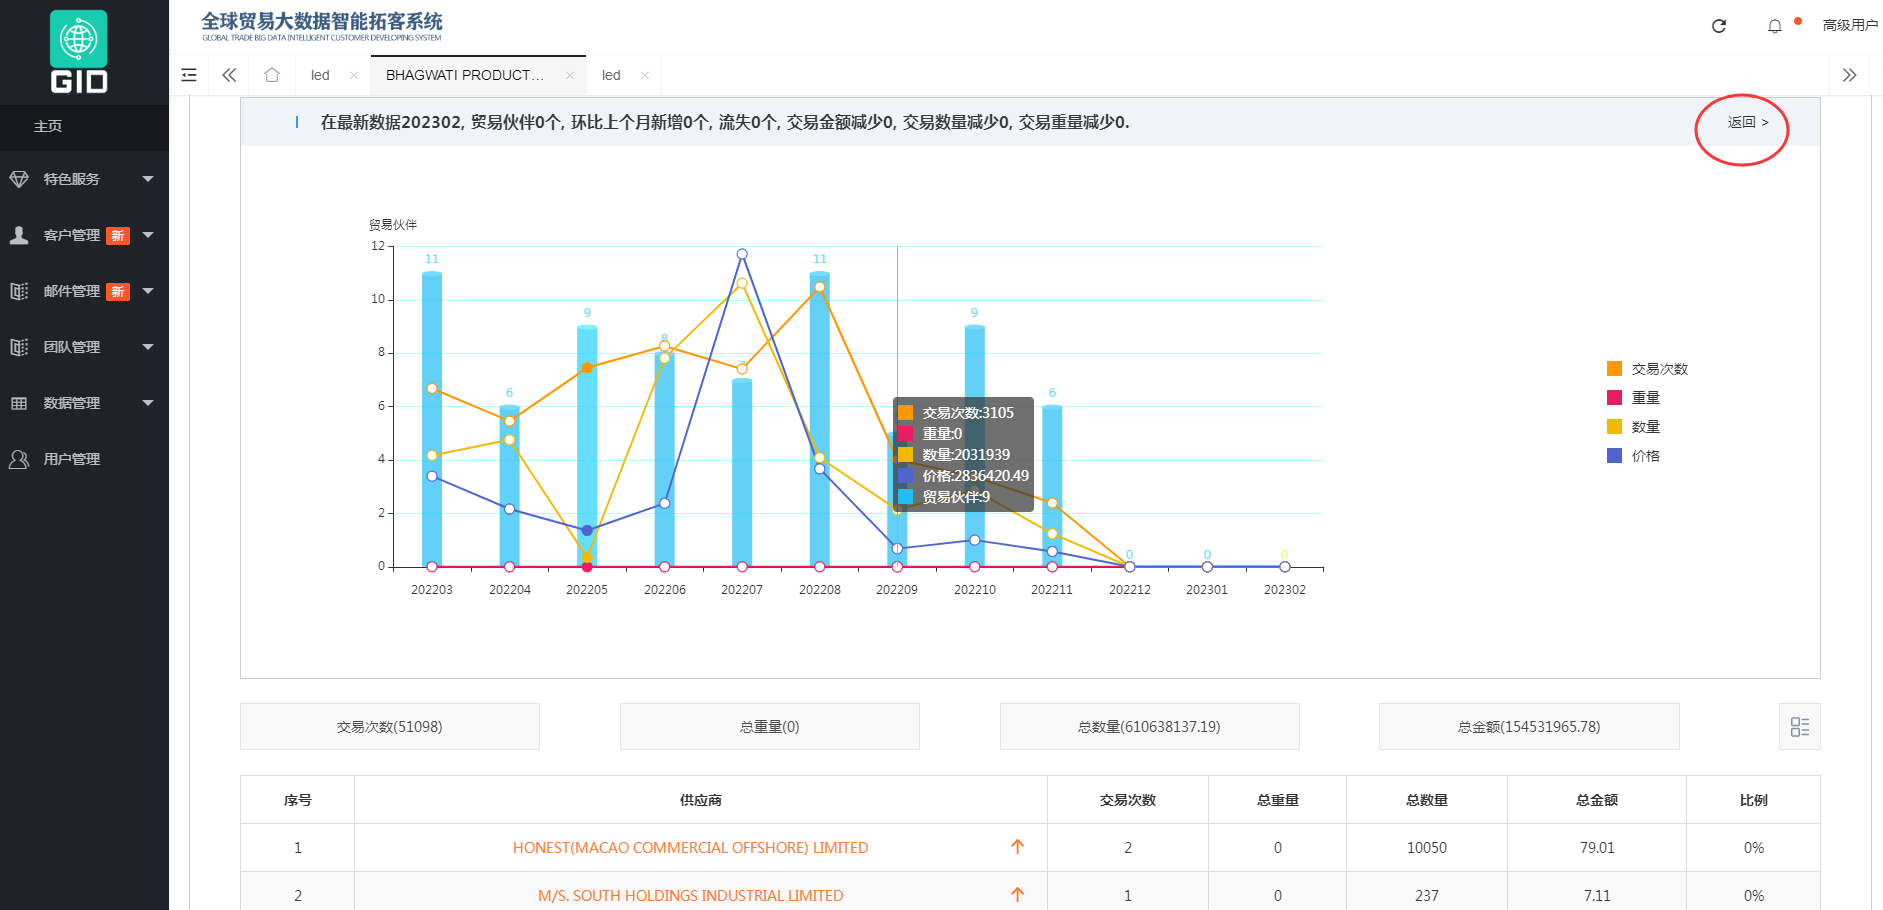The height and width of the screenshot is (910, 1883).
Task: Close the last led tab
Action: coord(645,76)
